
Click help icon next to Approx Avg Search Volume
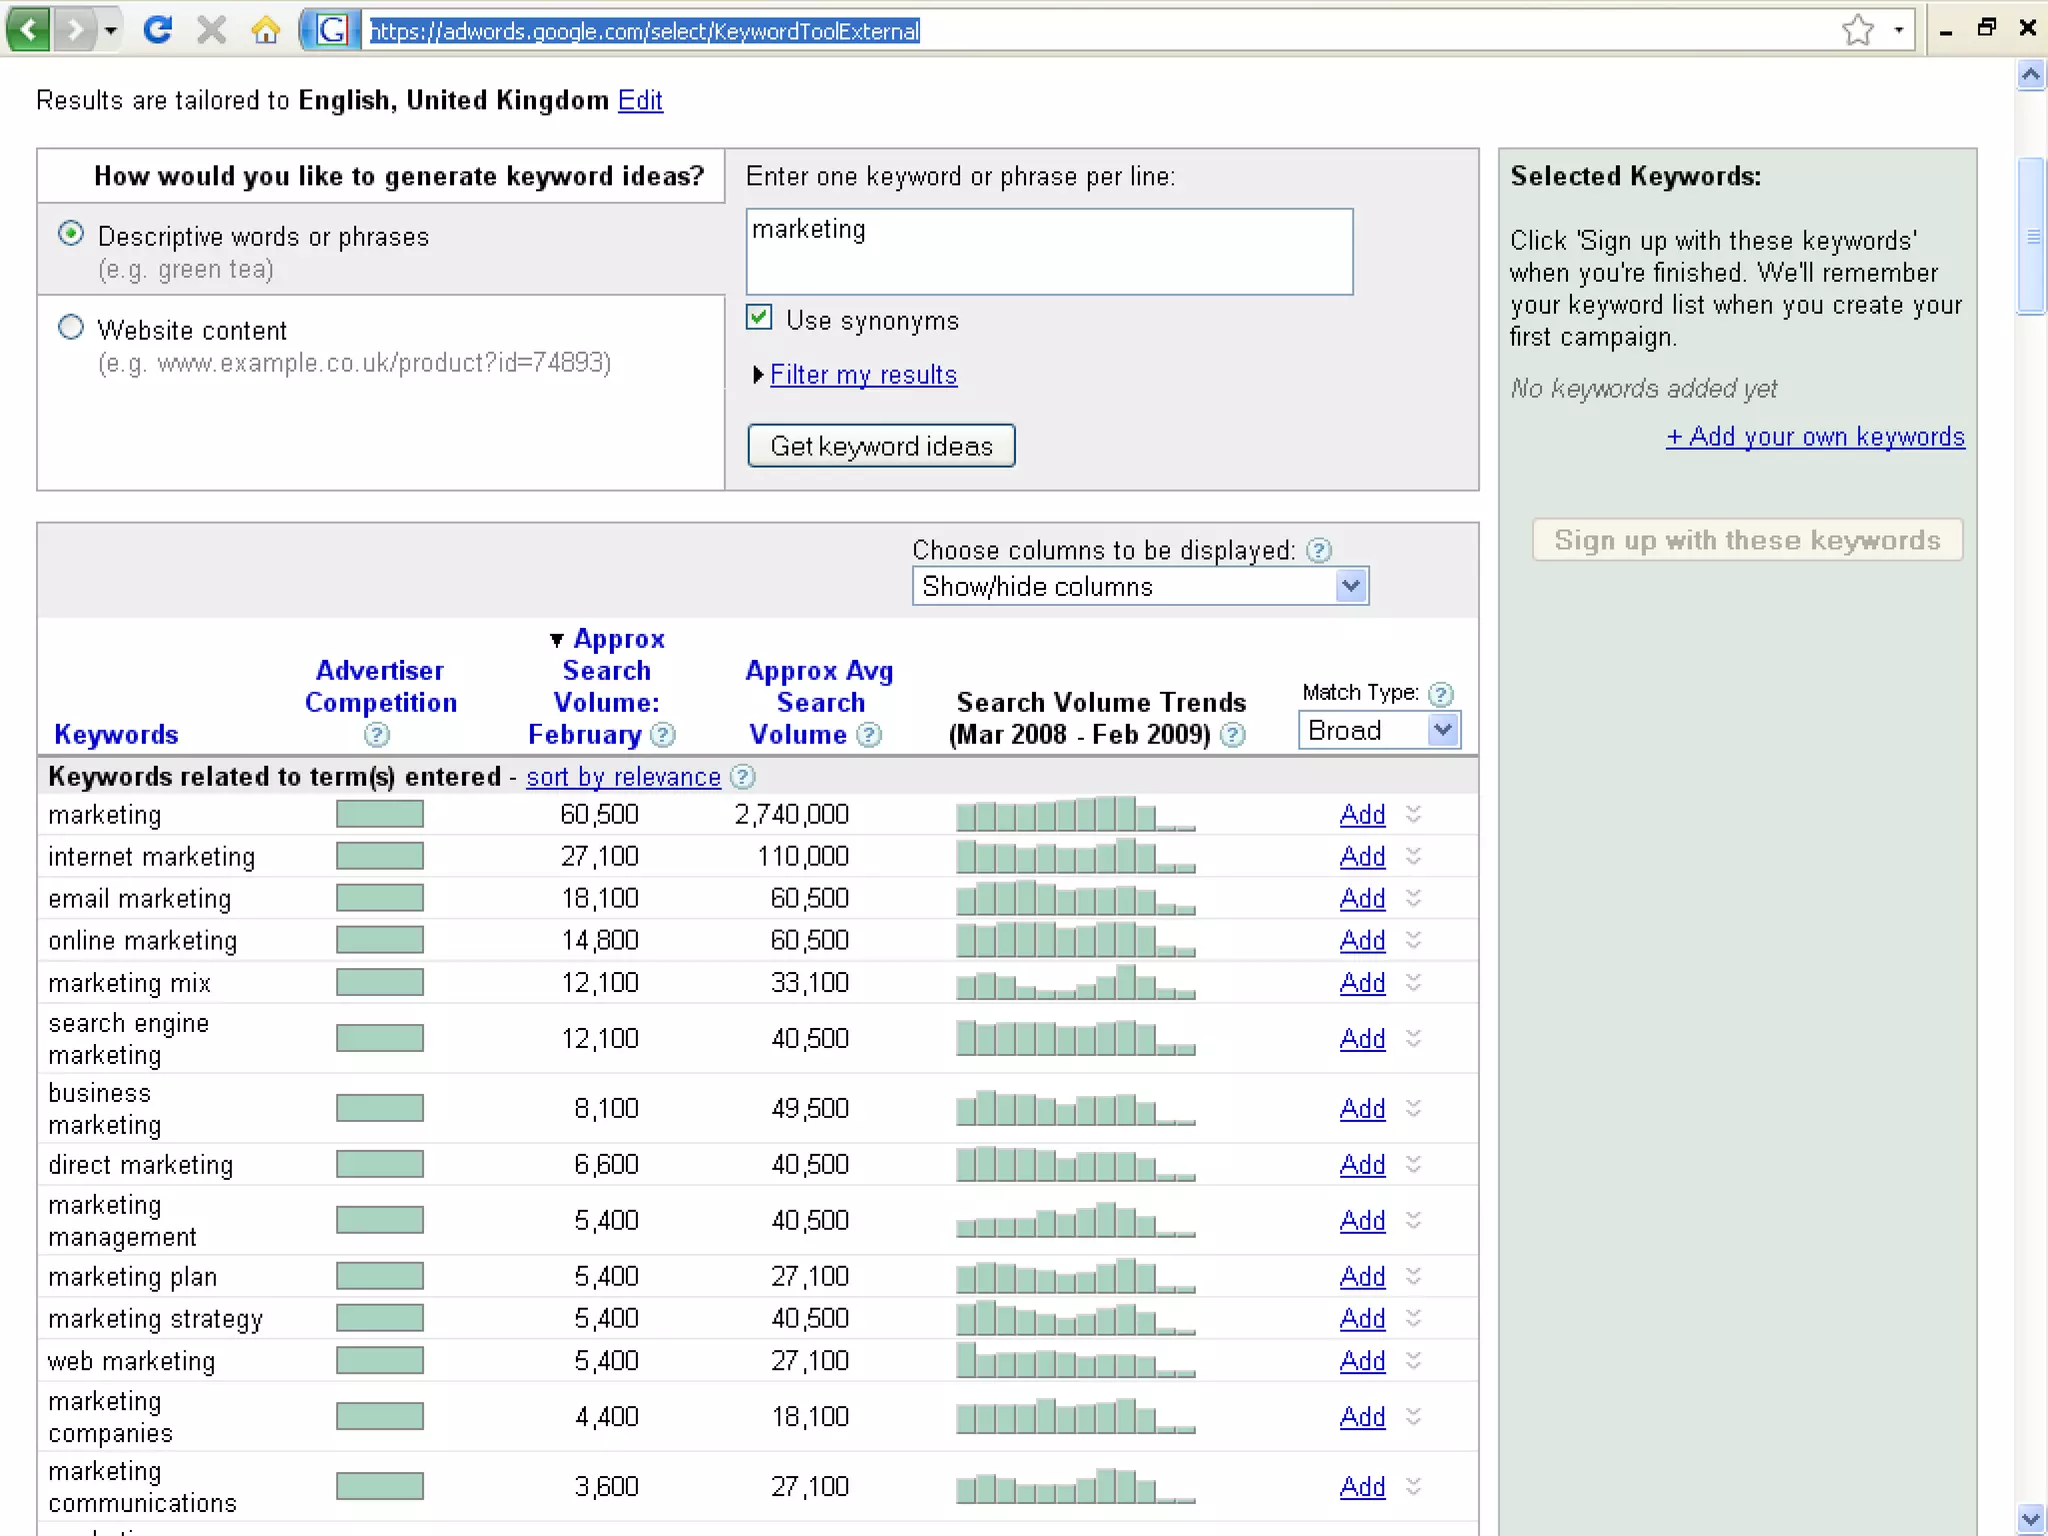[869, 736]
